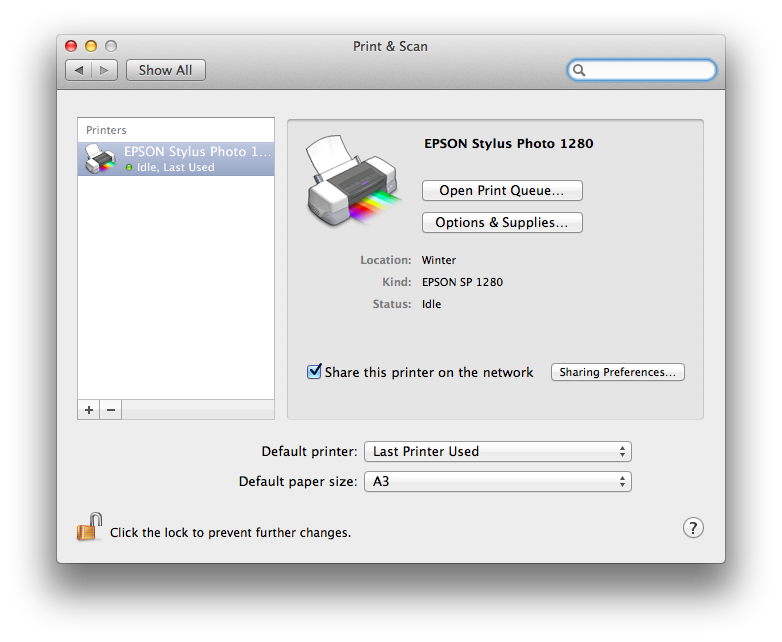782x642 pixels.
Task: Click the Kind value EPSON SP 1280
Action: [x=462, y=282]
